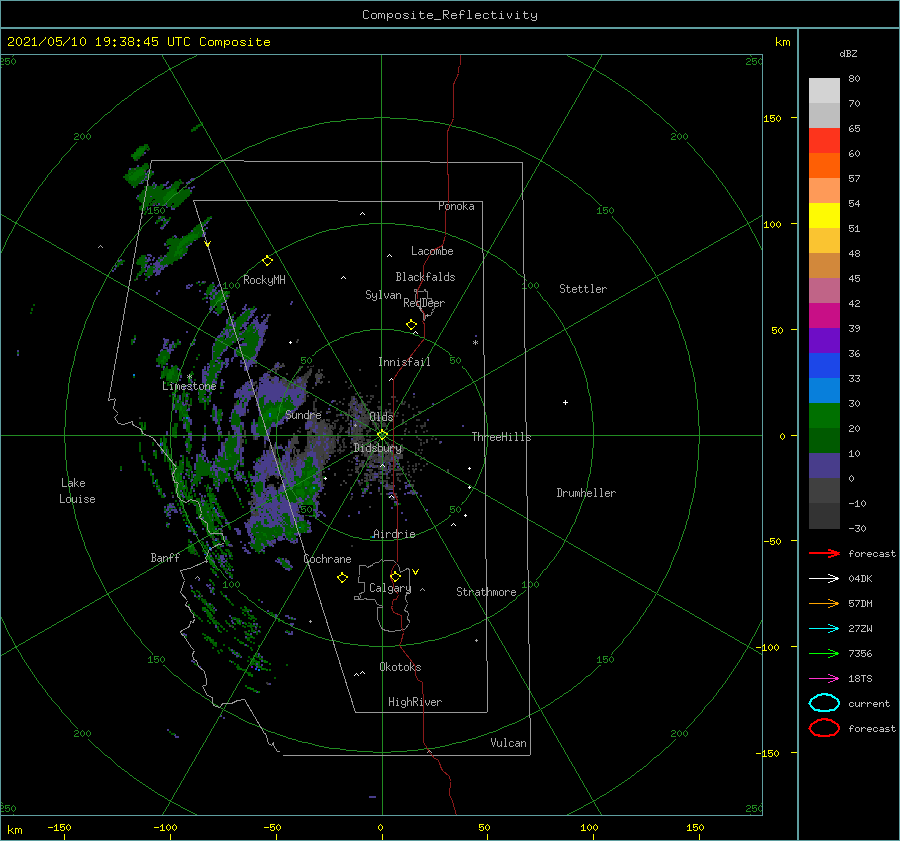Click the Calgary city label

[390, 588]
